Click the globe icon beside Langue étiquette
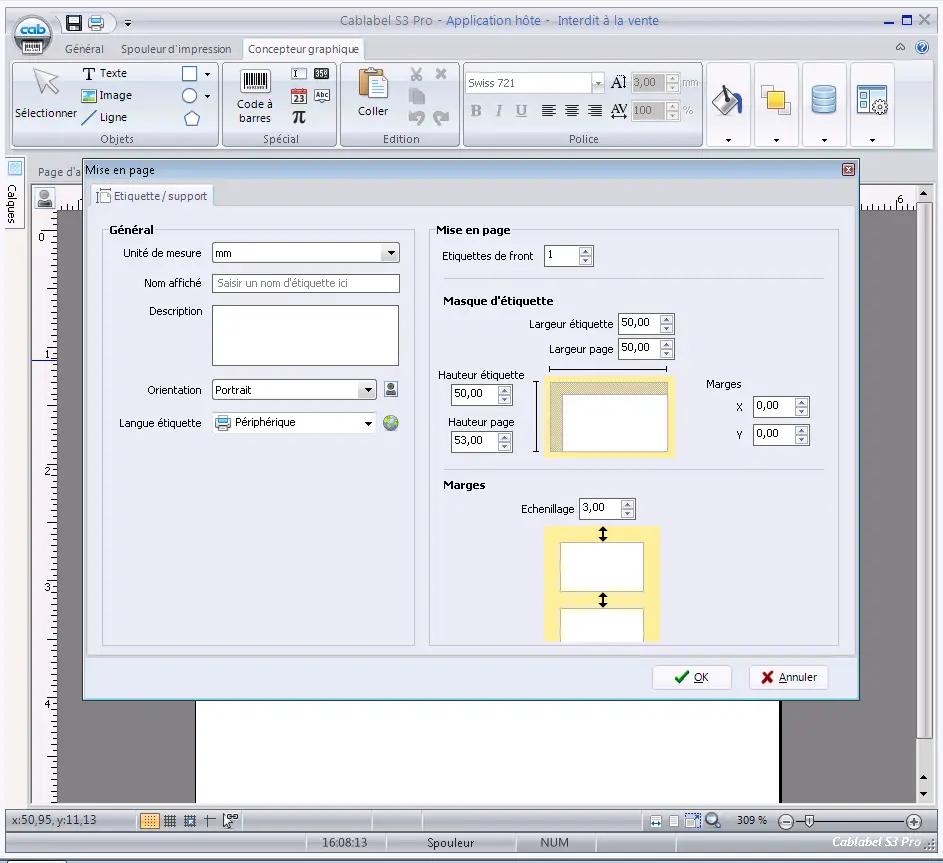 [391, 423]
